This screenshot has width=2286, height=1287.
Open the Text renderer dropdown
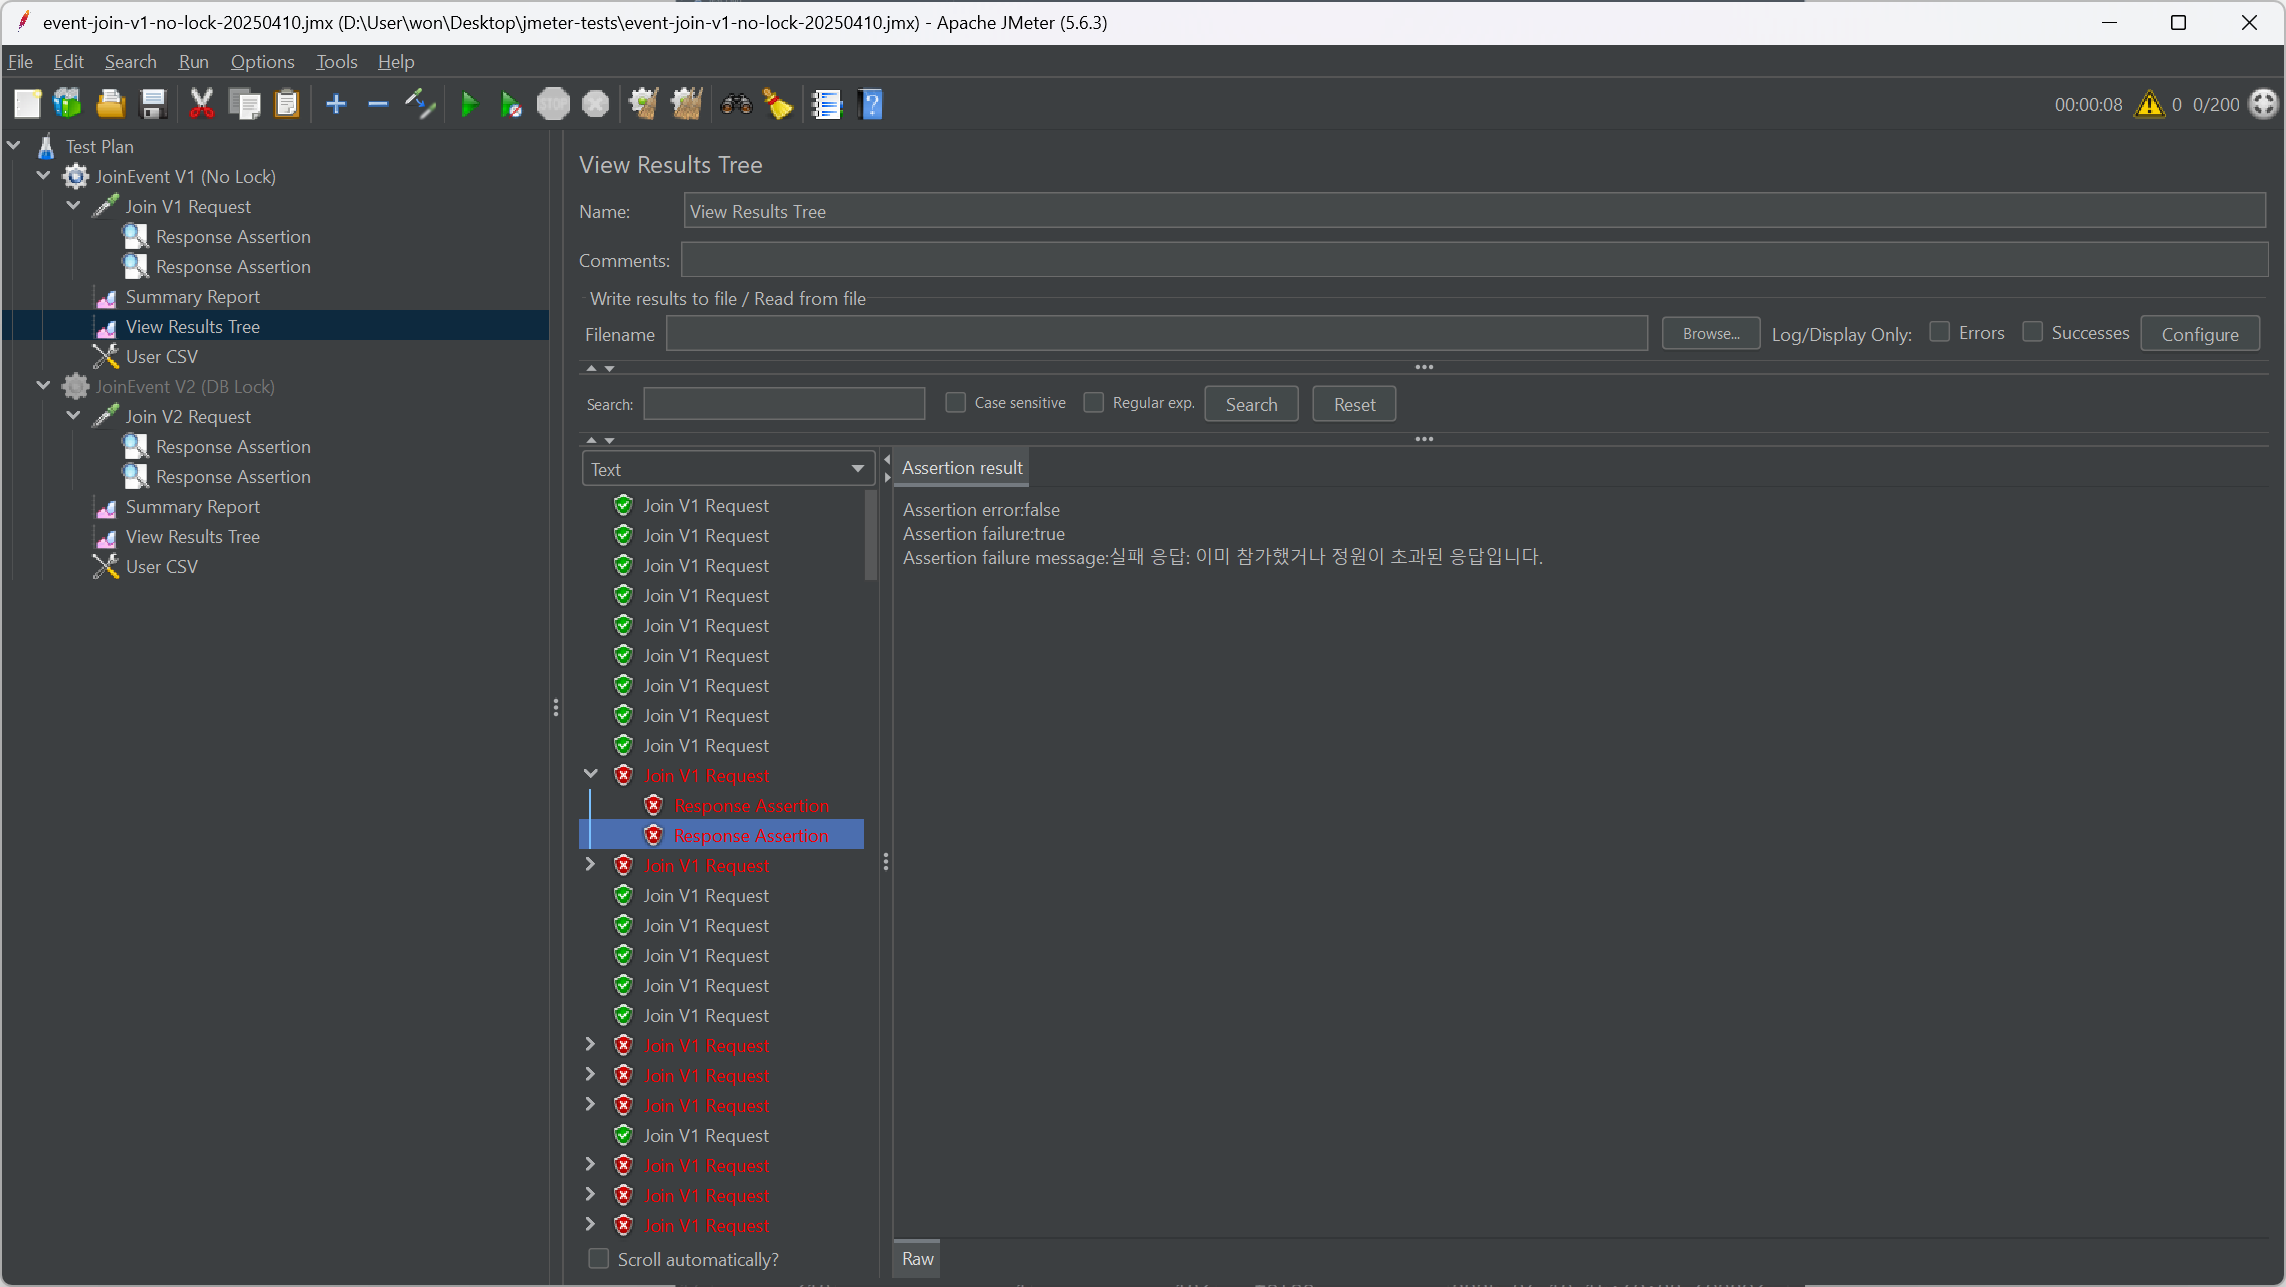[x=727, y=469]
